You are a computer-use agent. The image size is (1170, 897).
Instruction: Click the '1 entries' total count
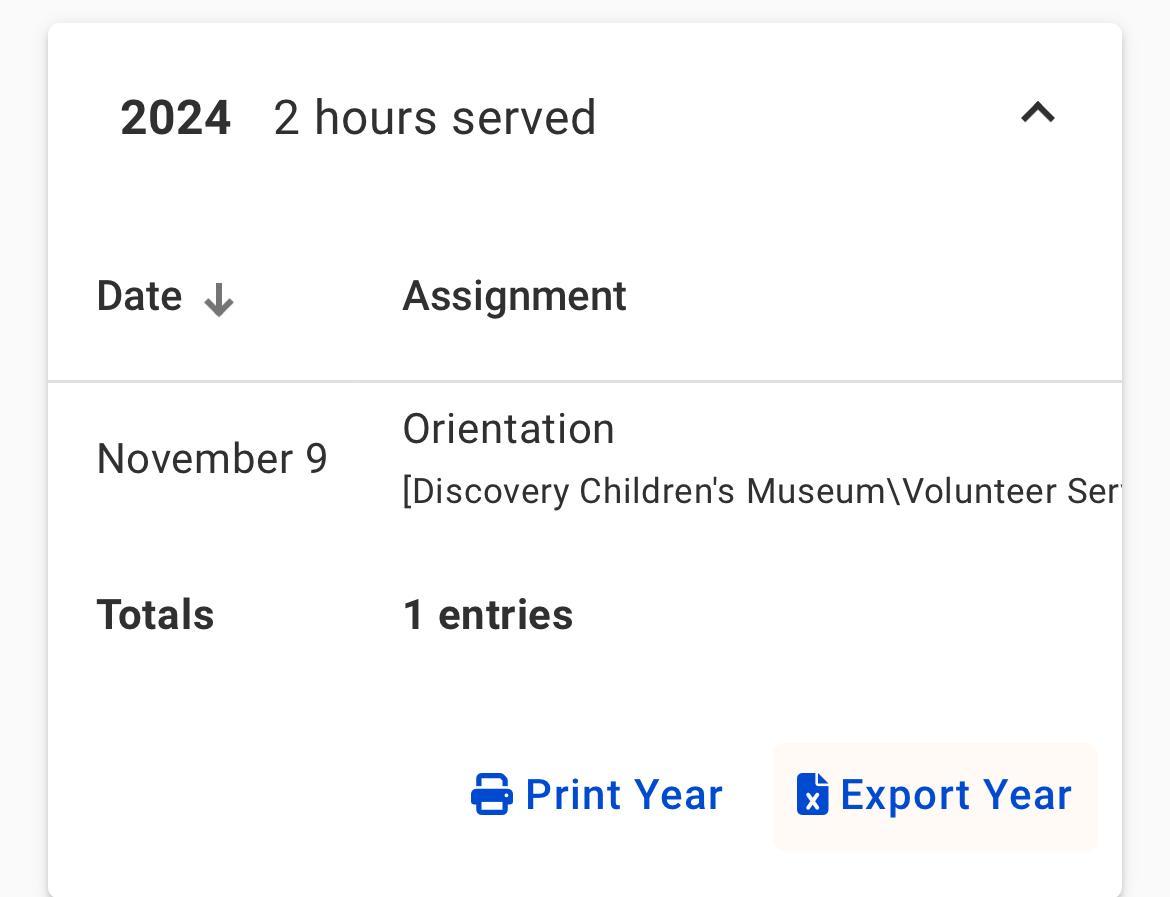coord(487,615)
